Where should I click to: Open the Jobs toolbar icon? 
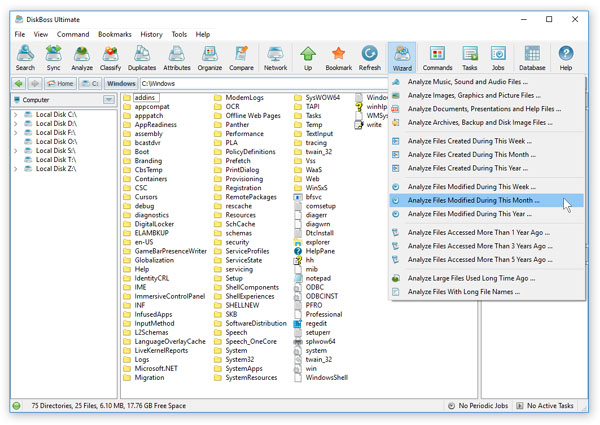click(x=498, y=58)
